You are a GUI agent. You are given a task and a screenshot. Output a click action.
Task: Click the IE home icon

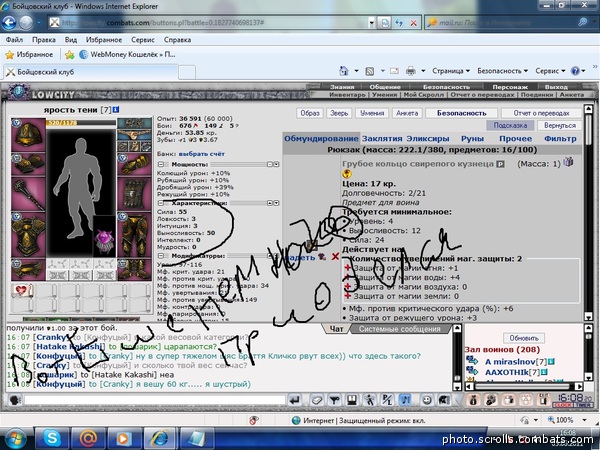pos(344,71)
